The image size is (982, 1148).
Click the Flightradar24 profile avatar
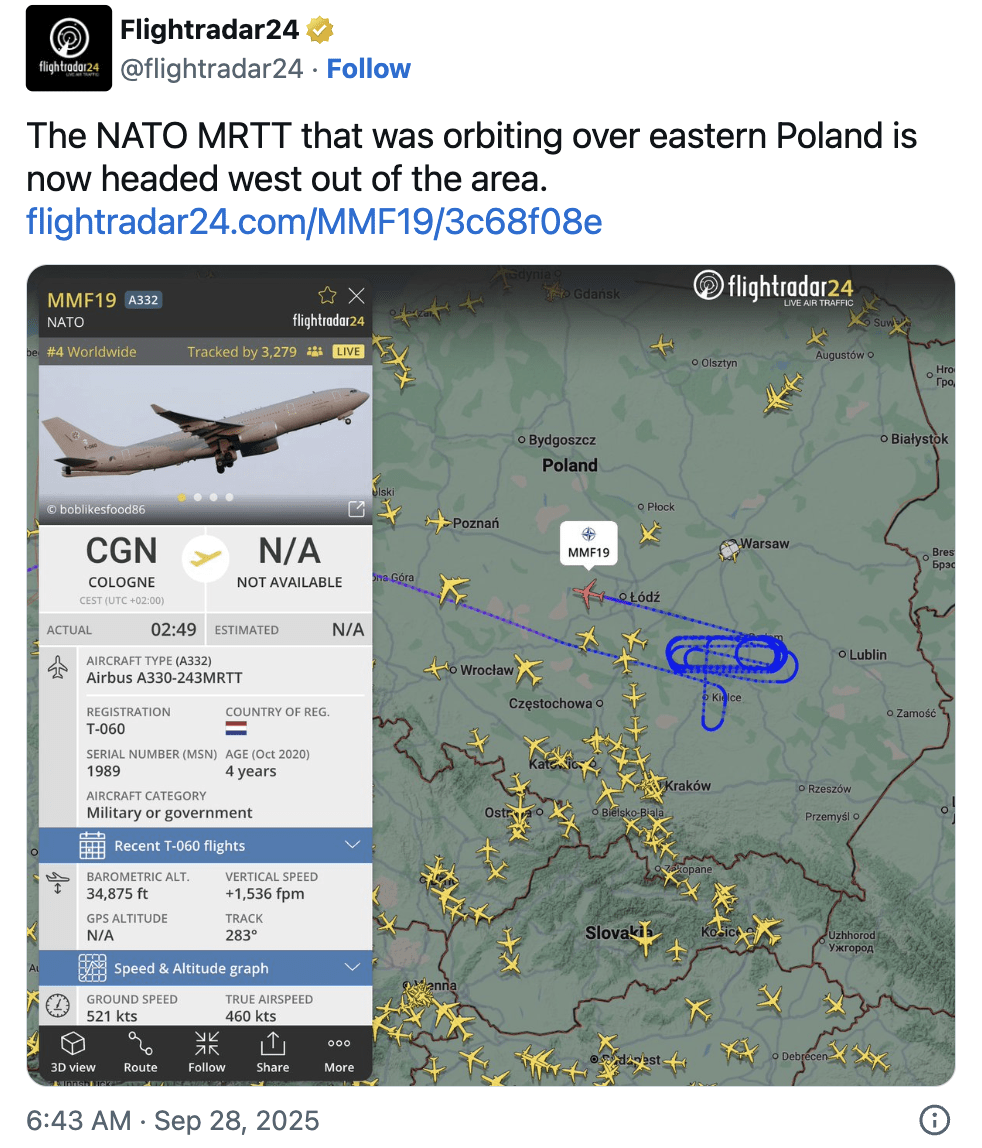pos(69,48)
